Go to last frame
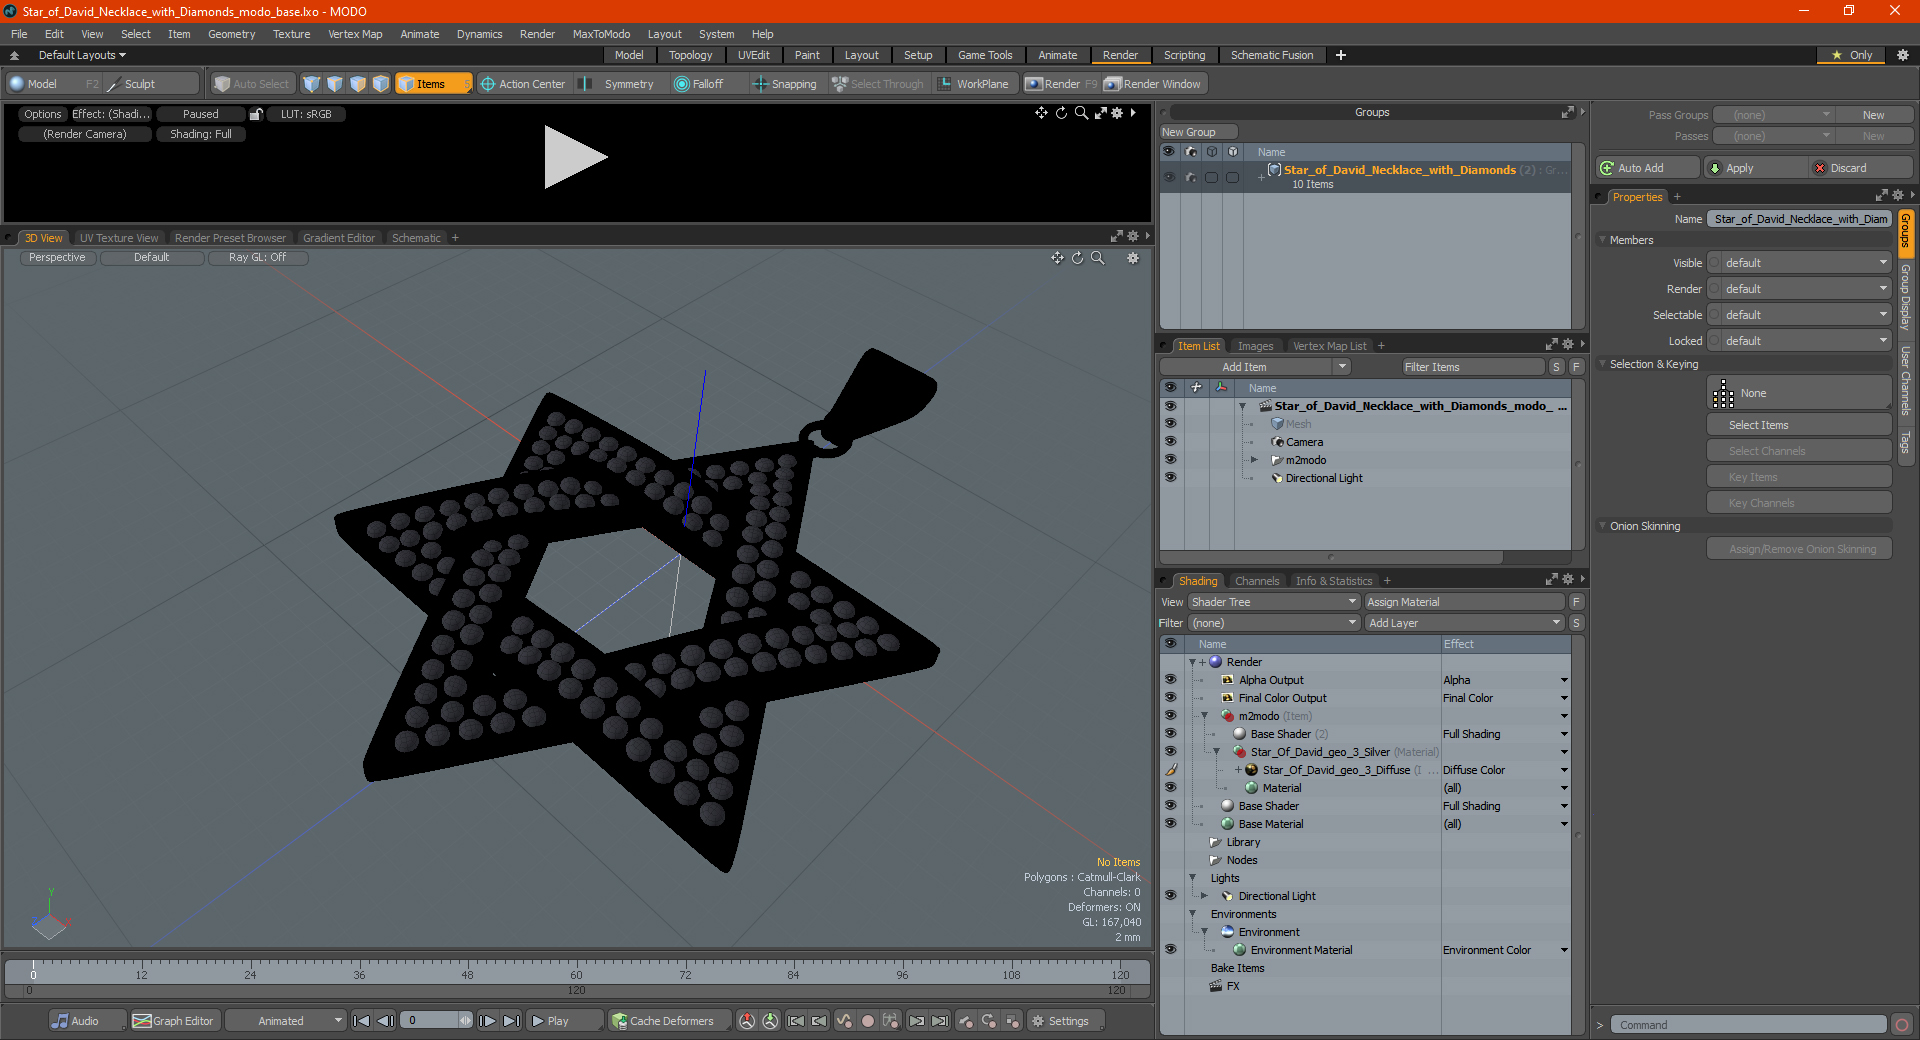This screenshot has width=1920, height=1040. click(511, 1021)
